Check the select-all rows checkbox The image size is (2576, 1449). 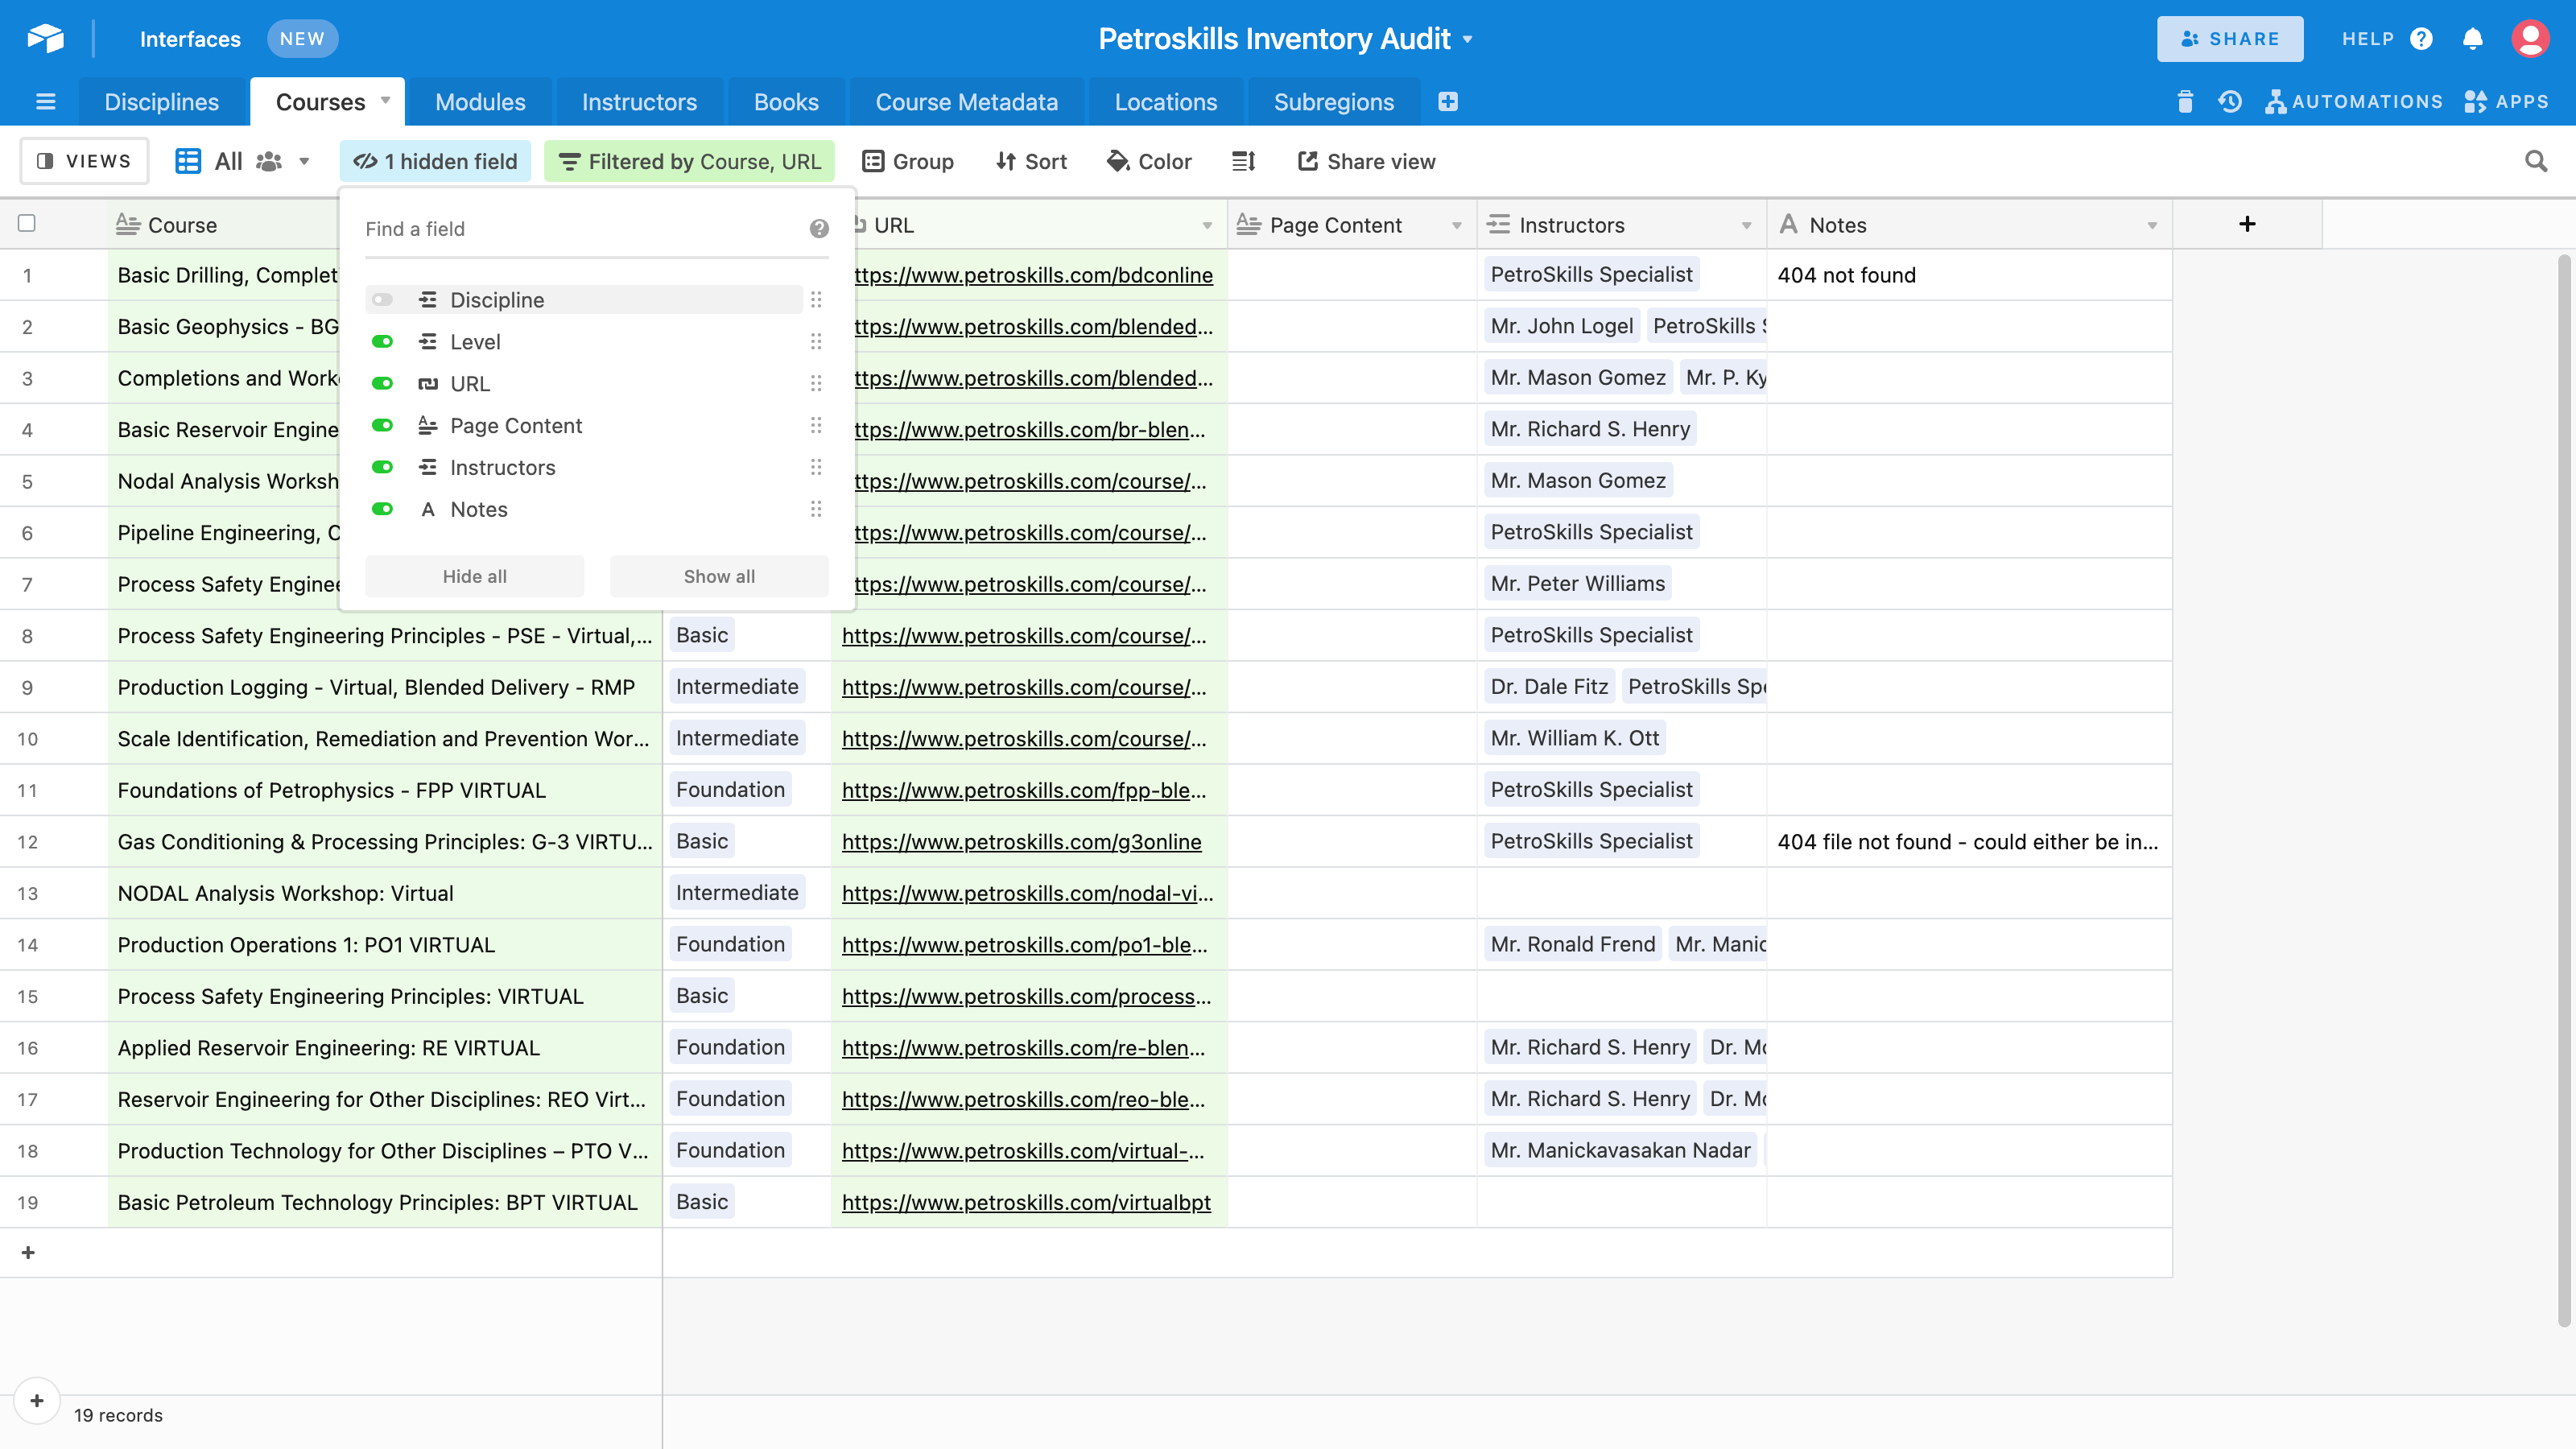pyautogui.click(x=27, y=224)
